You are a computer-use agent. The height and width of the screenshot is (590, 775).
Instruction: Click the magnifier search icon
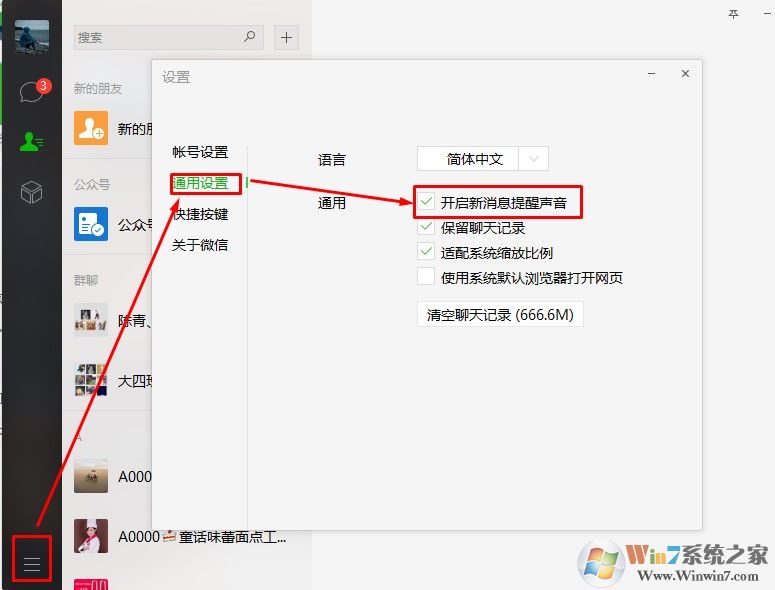click(250, 37)
